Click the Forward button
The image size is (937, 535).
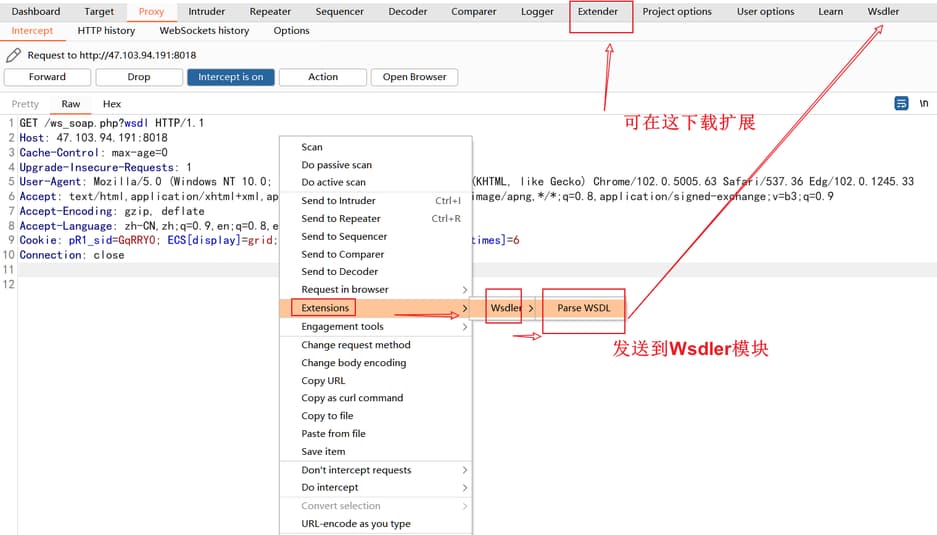(x=47, y=77)
